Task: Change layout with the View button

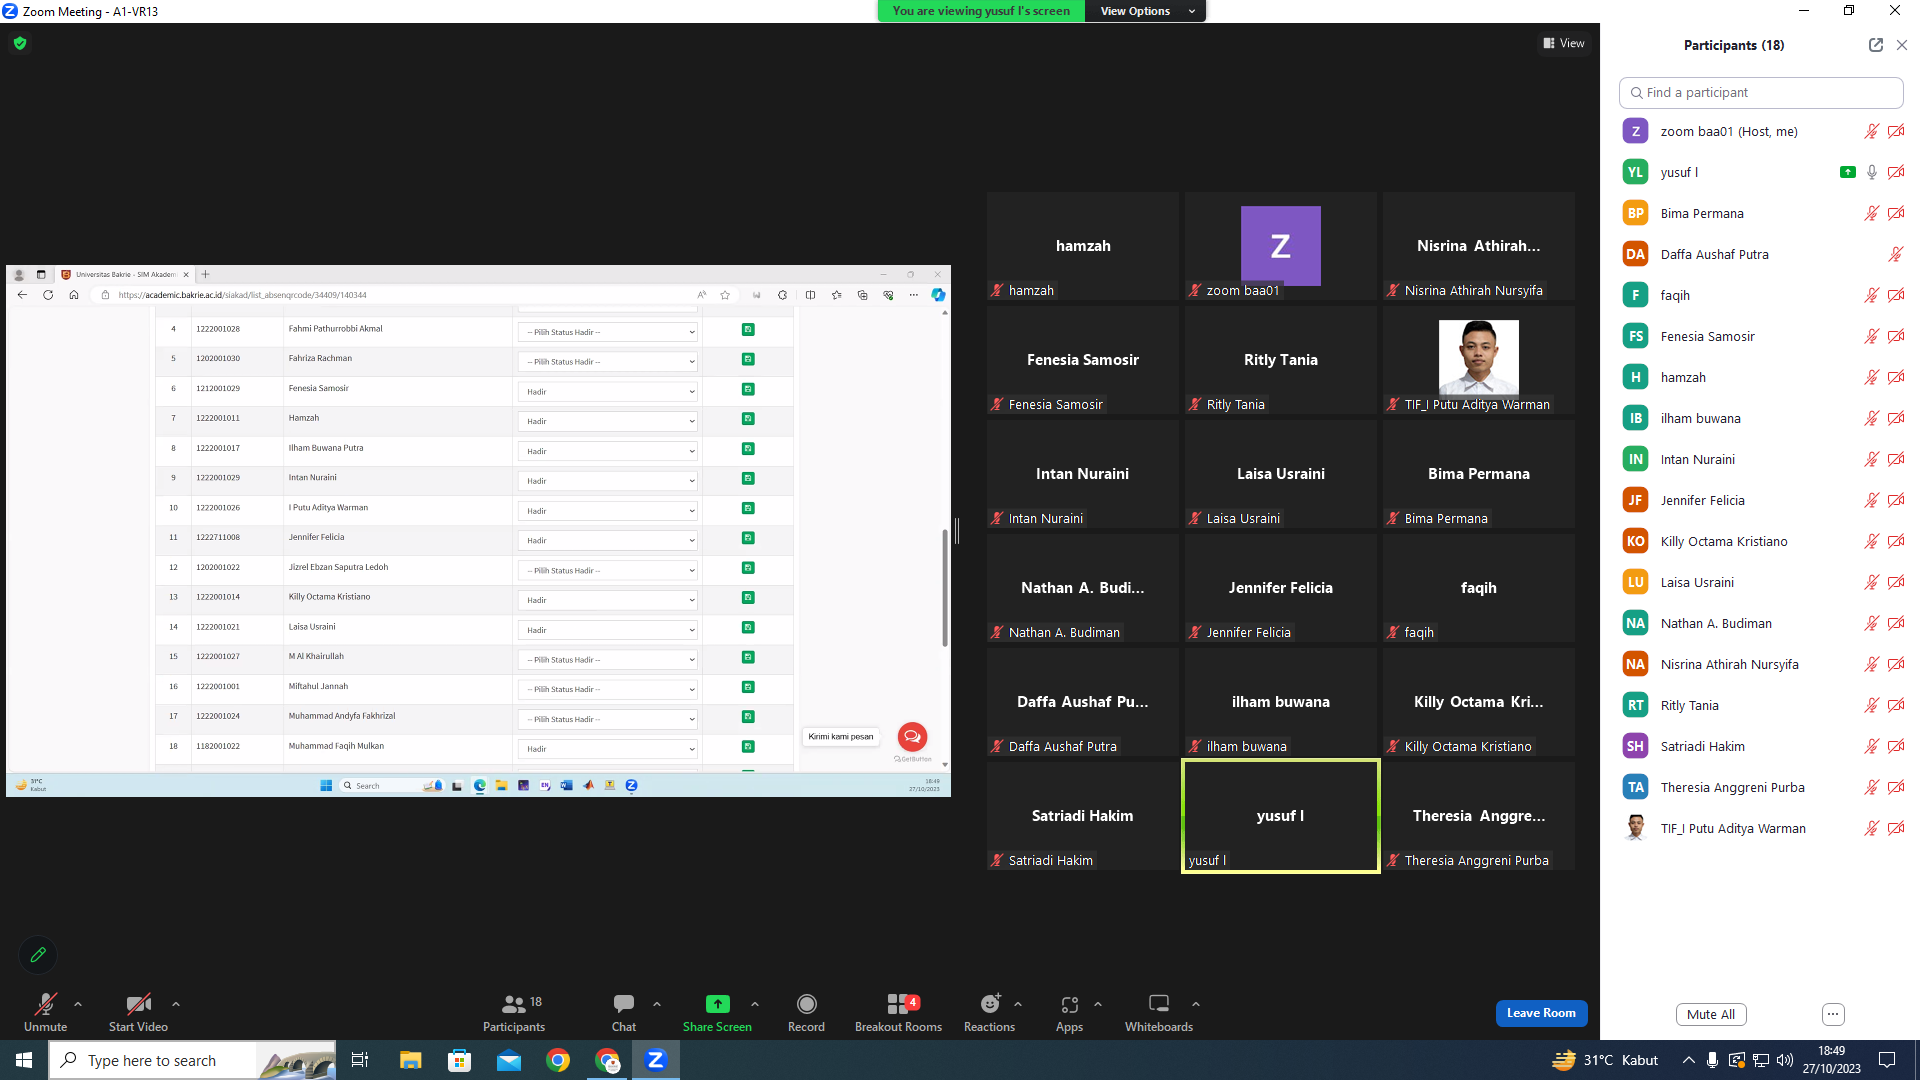Action: tap(1564, 43)
